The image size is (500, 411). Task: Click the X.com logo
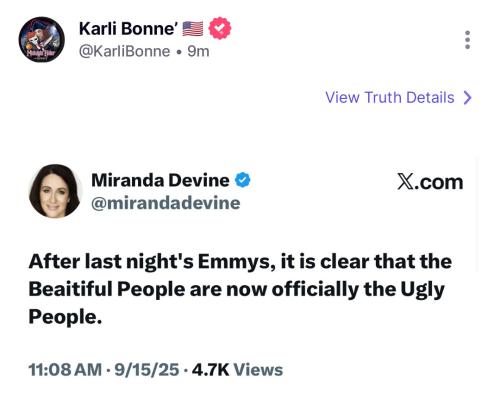[430, 182]
